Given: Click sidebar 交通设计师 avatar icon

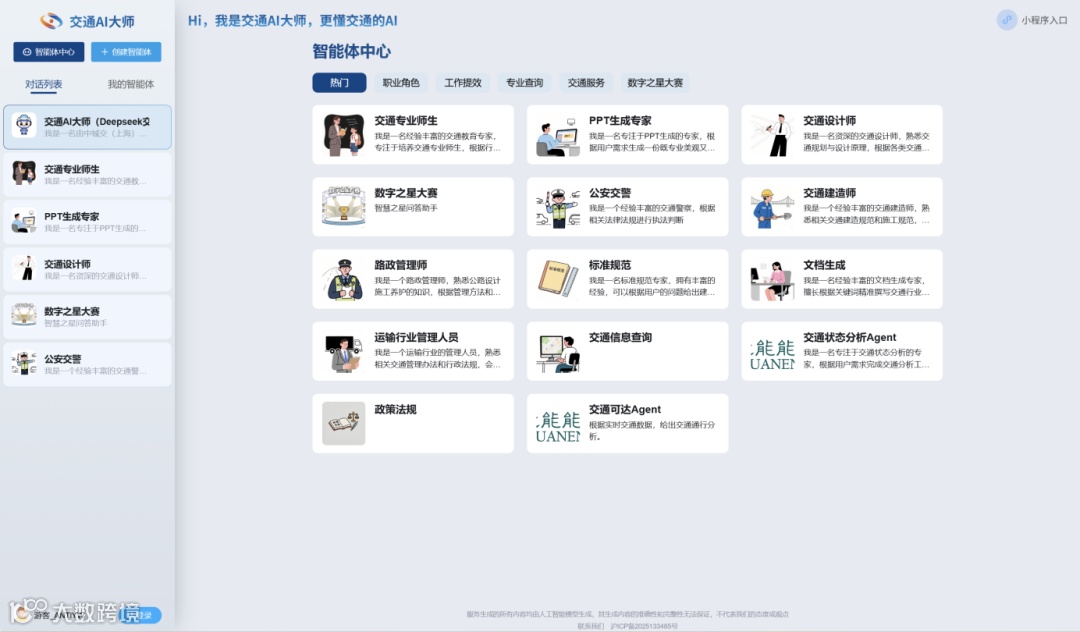Looking at the screenshot, I should (24, 268).
